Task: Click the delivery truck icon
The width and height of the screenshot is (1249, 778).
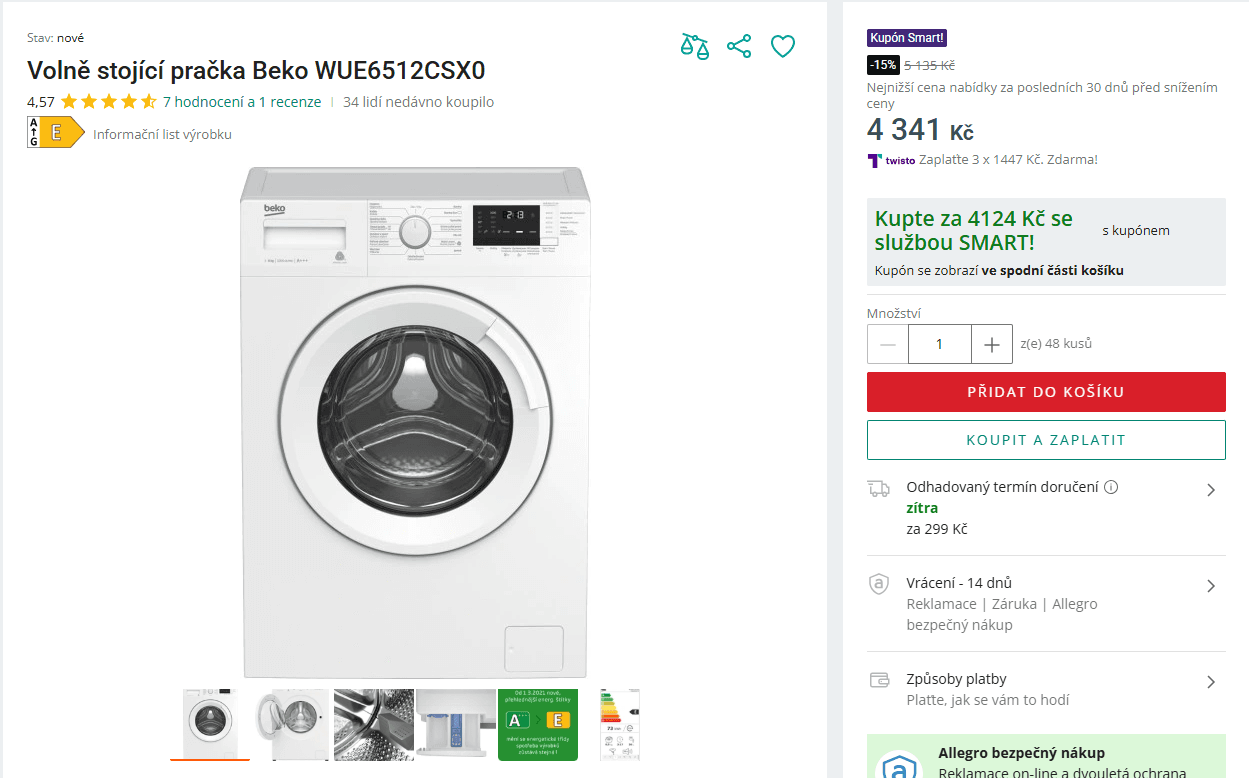Action: [x=879, y=487]
